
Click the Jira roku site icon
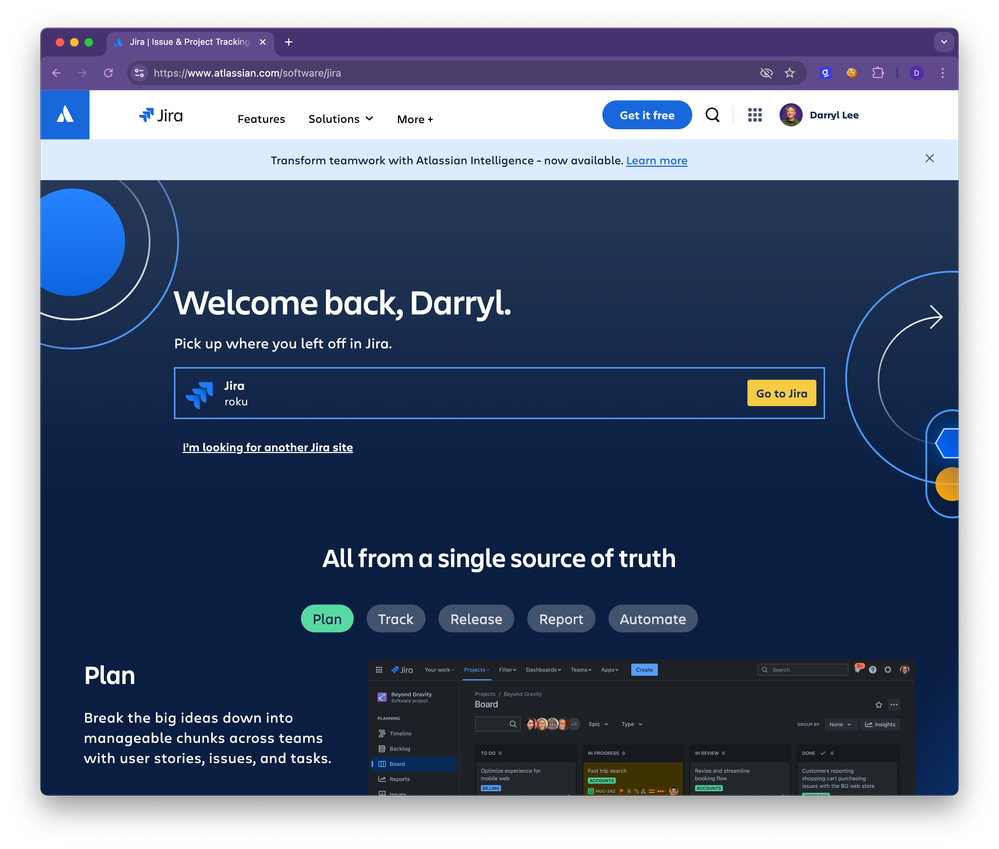click(199, 395)
